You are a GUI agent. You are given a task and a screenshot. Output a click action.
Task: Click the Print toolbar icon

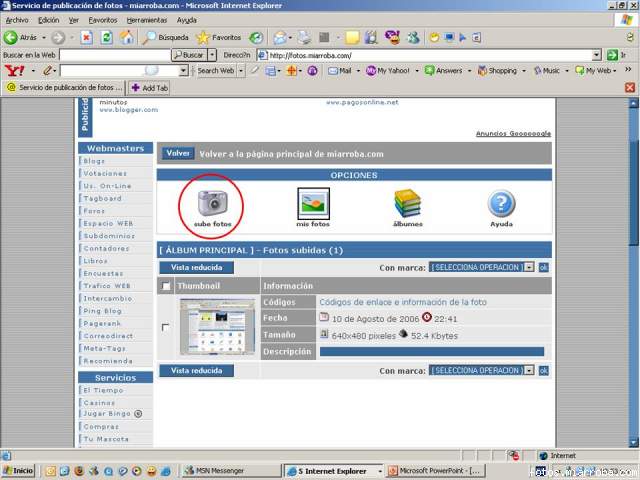tap(304, 38)
